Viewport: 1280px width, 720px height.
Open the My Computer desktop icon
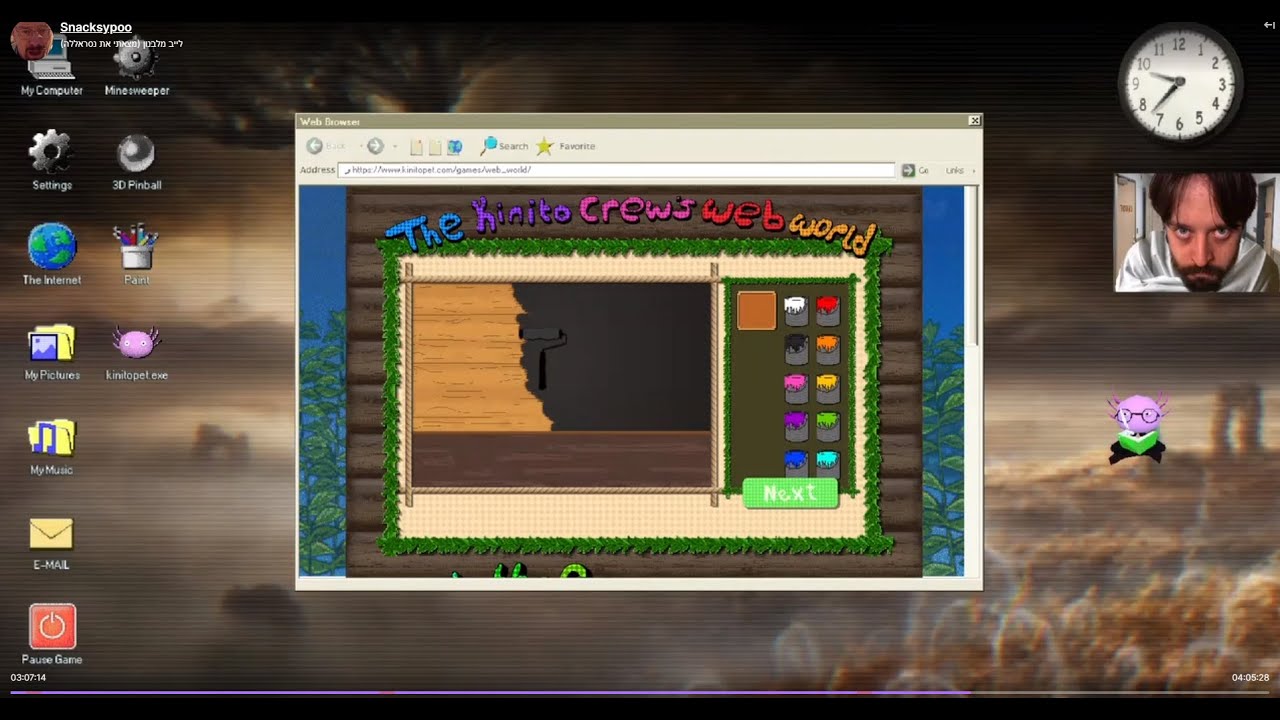pos(52,68)
